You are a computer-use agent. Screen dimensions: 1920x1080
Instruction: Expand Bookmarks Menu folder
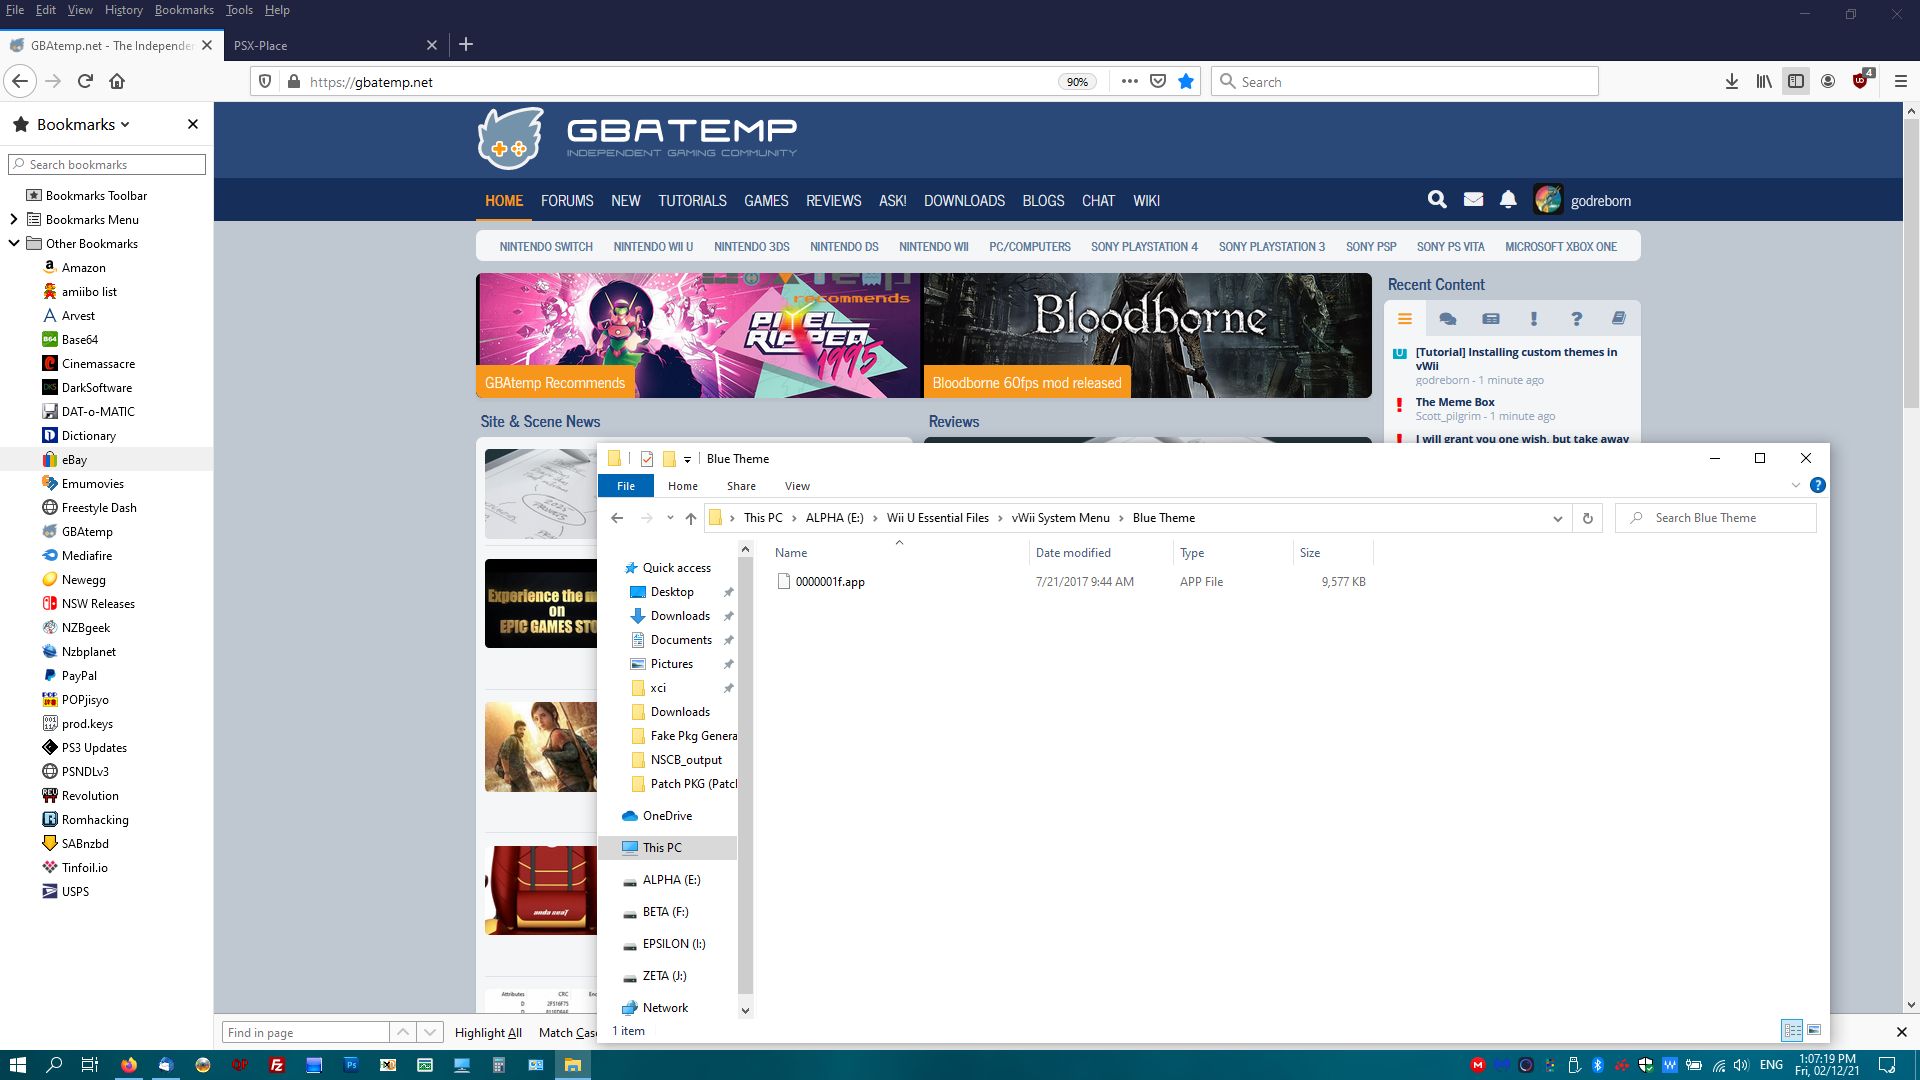13,219
